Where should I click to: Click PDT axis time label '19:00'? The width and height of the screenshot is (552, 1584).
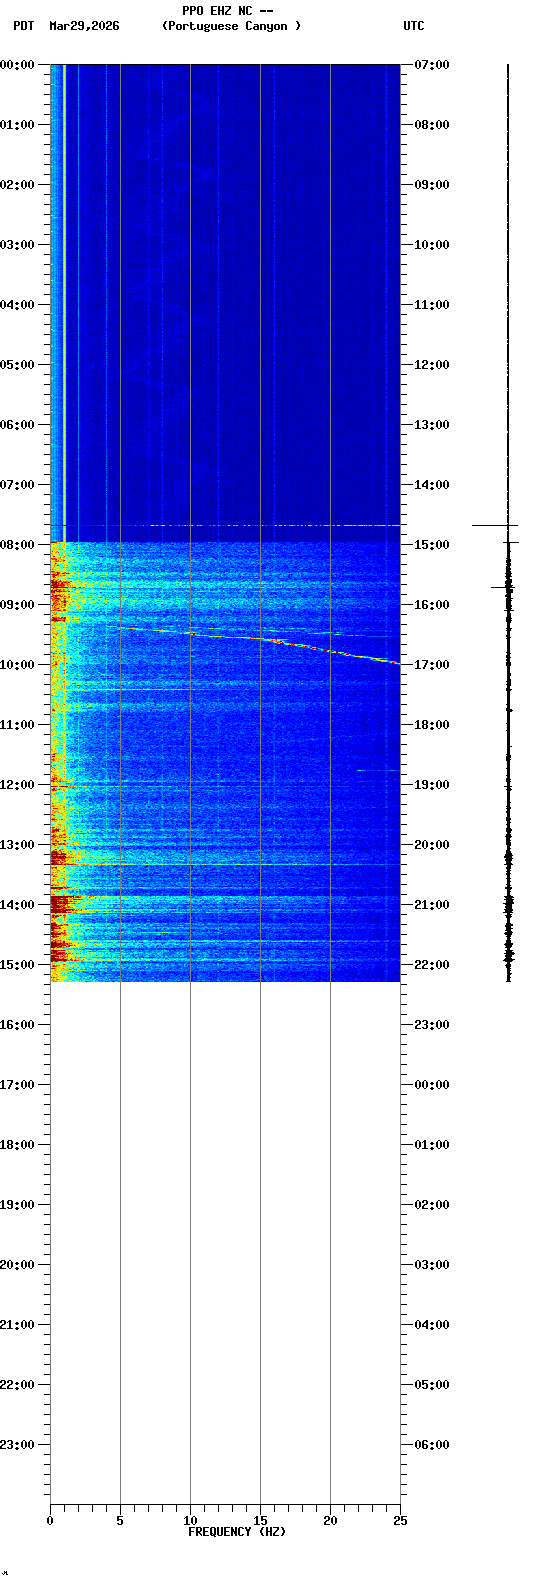coord(17,1205)
